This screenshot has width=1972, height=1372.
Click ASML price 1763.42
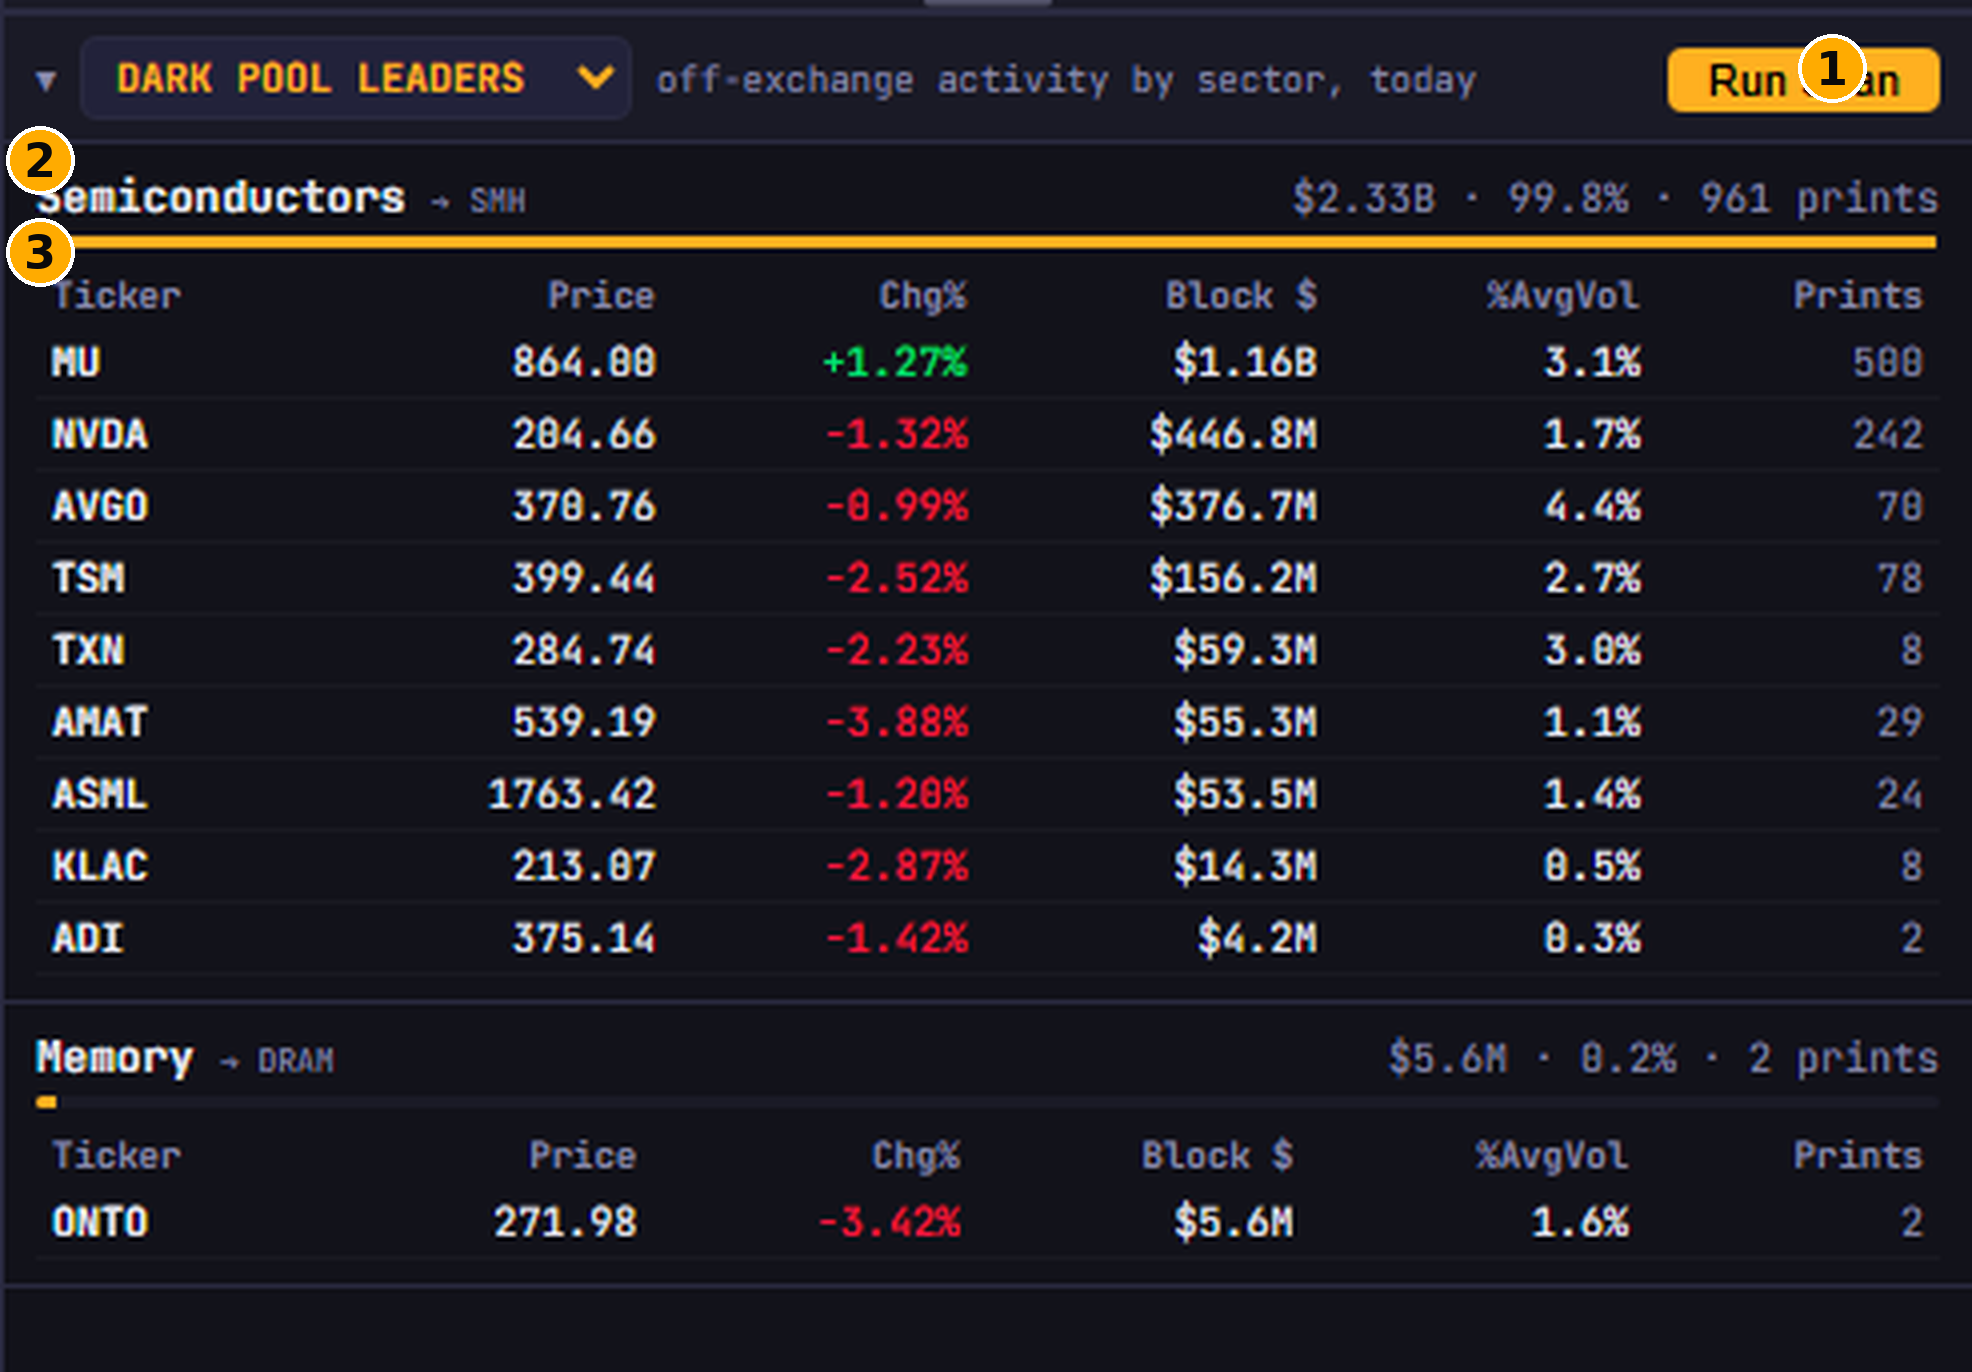(x=572, y=794)
